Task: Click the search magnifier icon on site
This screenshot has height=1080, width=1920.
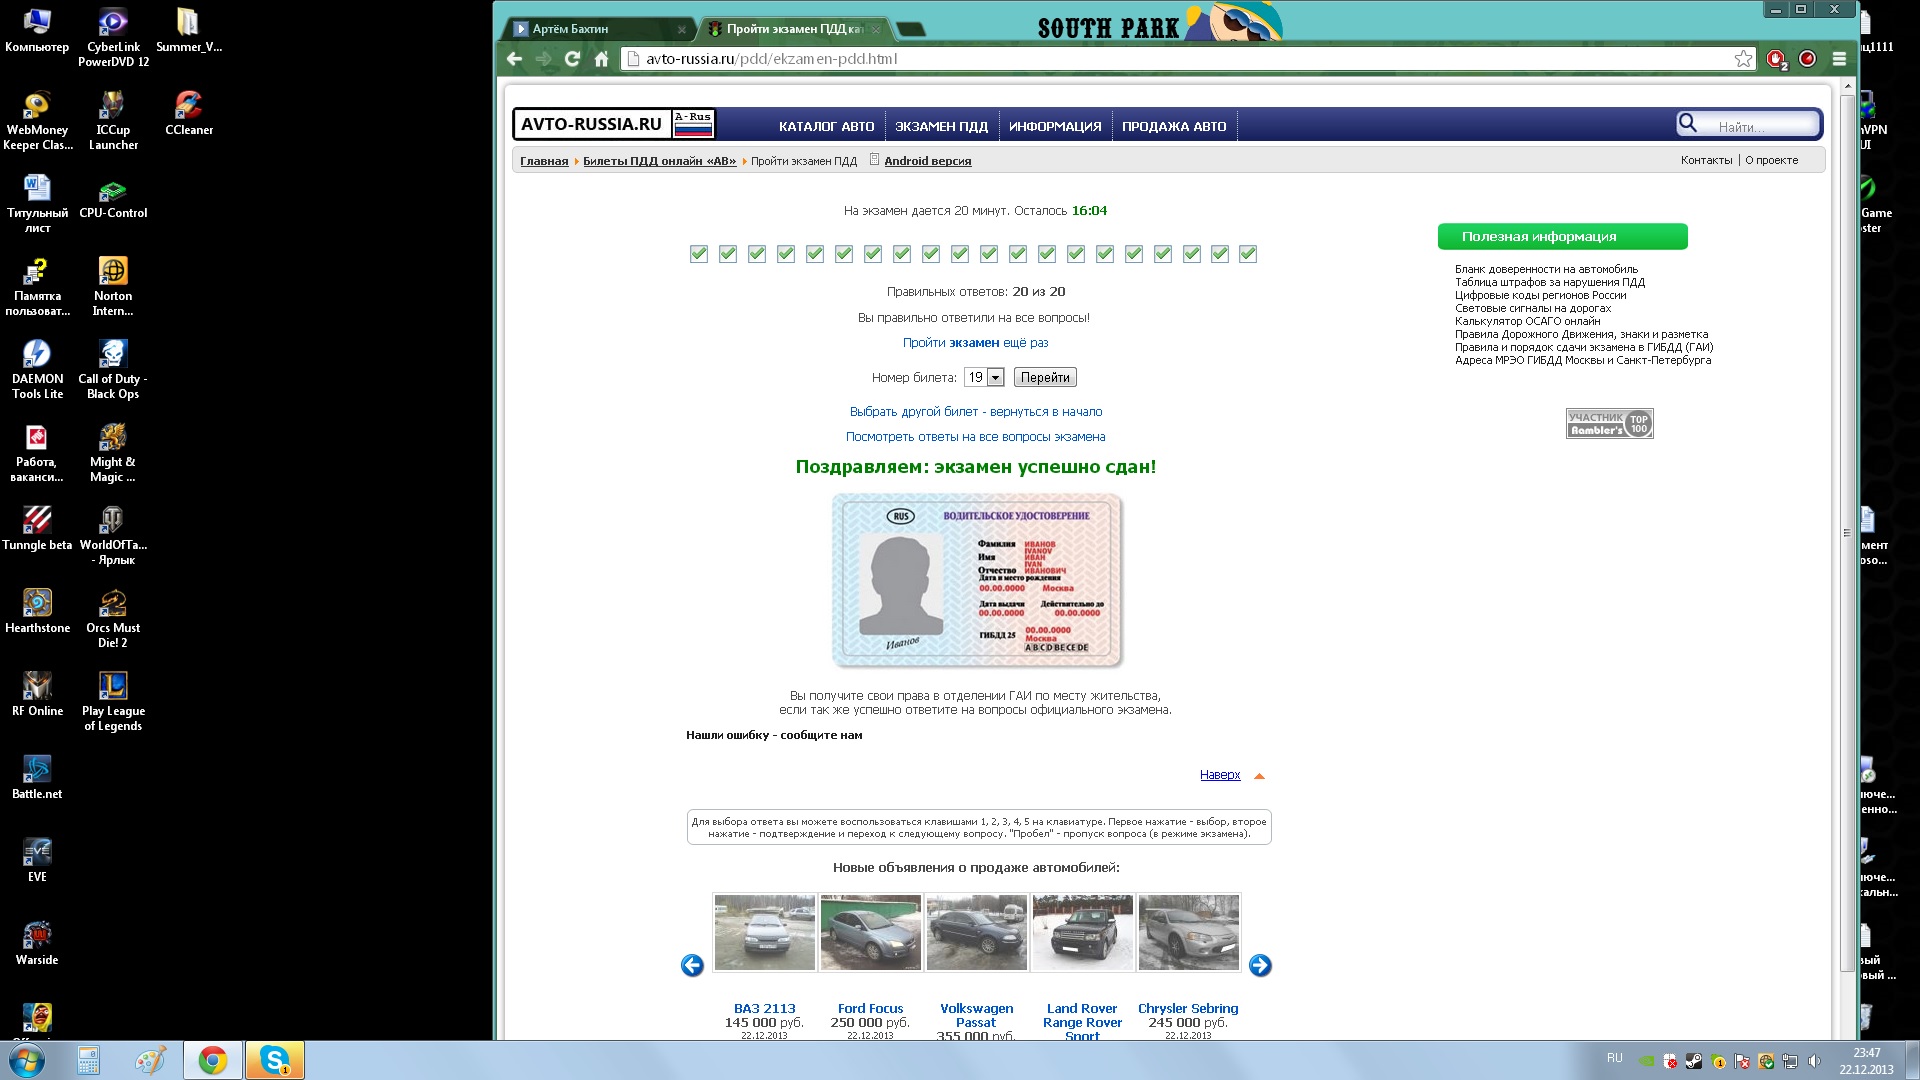Action: click(x=1688, y=124)
